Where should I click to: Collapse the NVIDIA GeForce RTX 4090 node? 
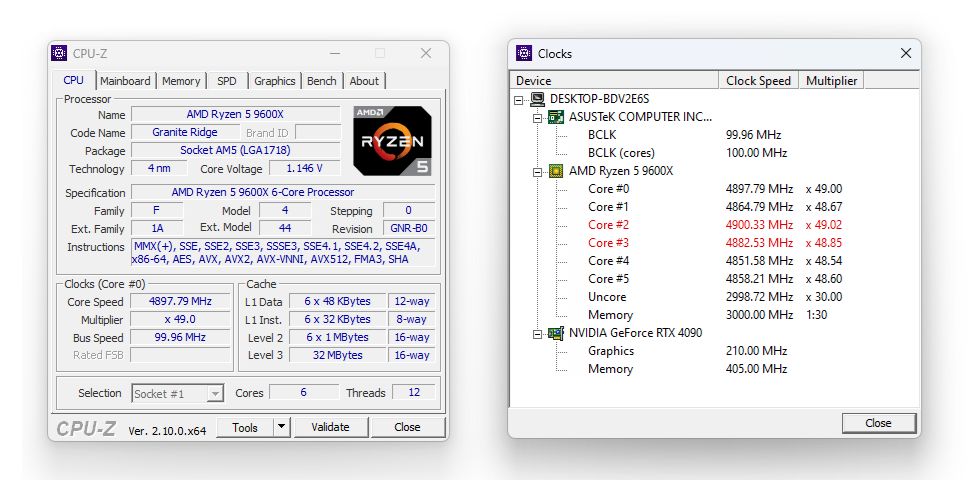coord(538,334)
